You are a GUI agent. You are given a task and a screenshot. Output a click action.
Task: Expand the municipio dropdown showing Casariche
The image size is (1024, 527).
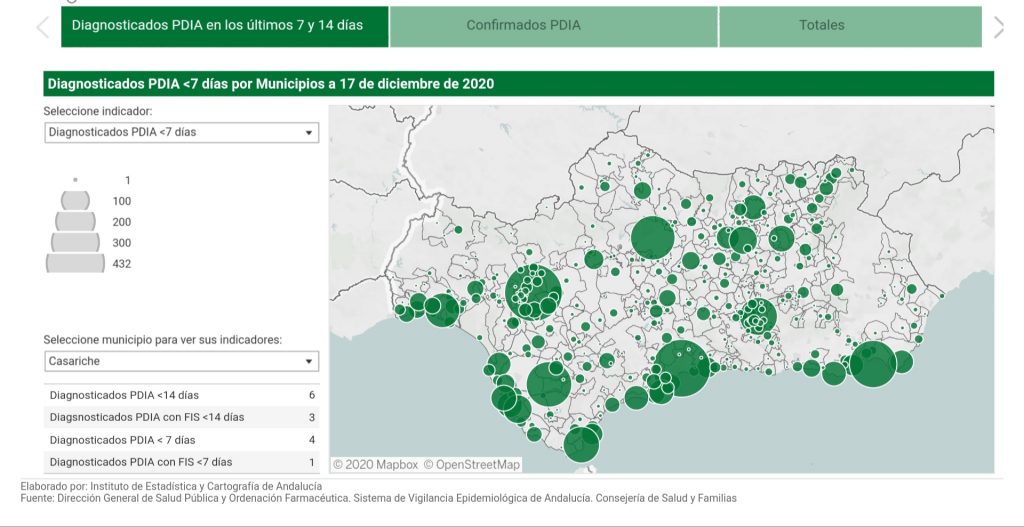pyautogui.click(x=181, y=361)
